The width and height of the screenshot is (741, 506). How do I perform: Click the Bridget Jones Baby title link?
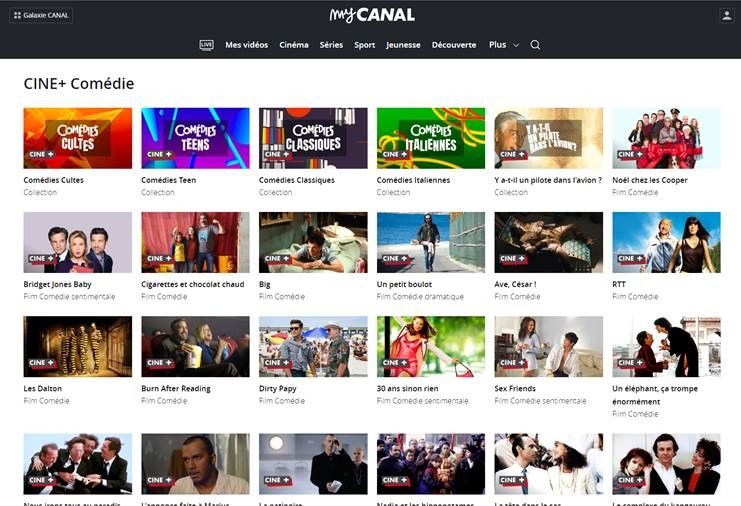(57, 284)
